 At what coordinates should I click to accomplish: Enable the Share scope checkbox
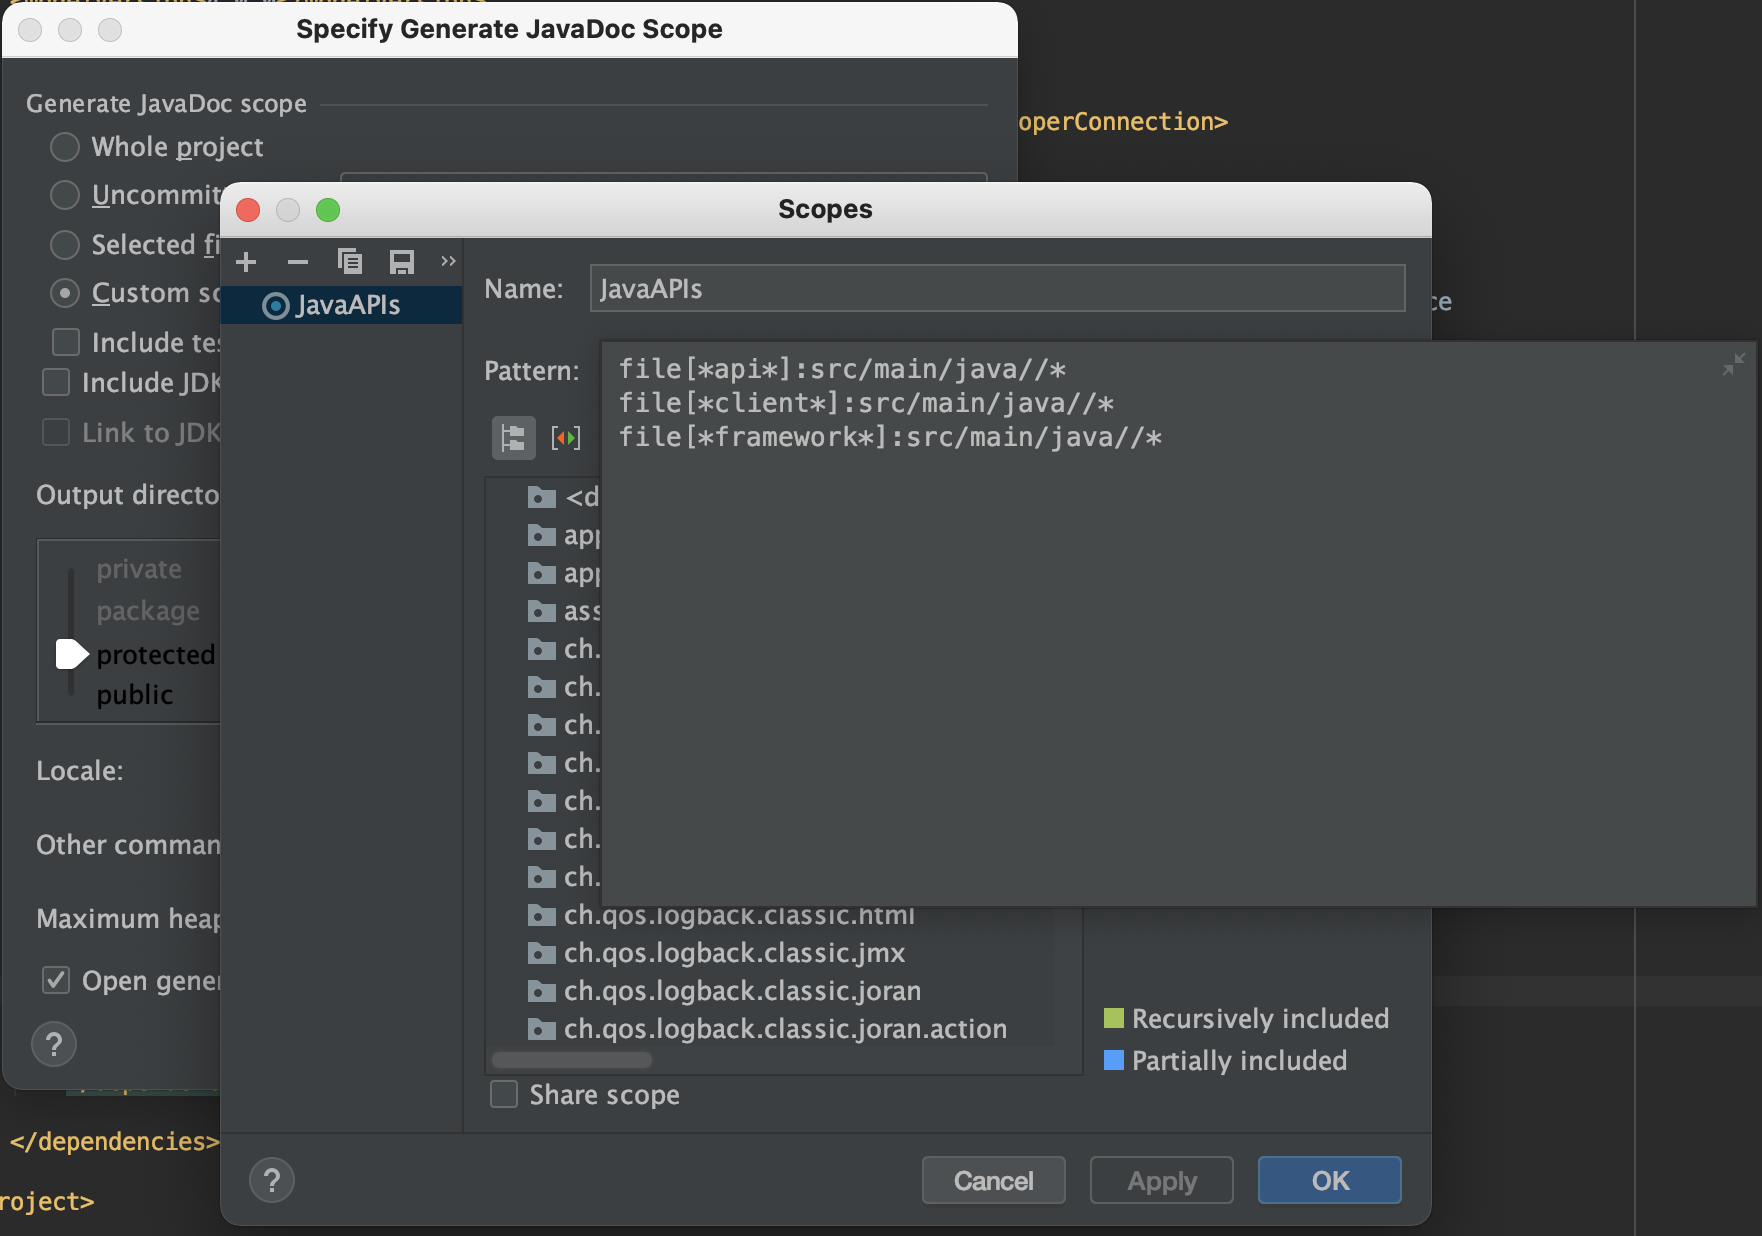coord(503,1094)
